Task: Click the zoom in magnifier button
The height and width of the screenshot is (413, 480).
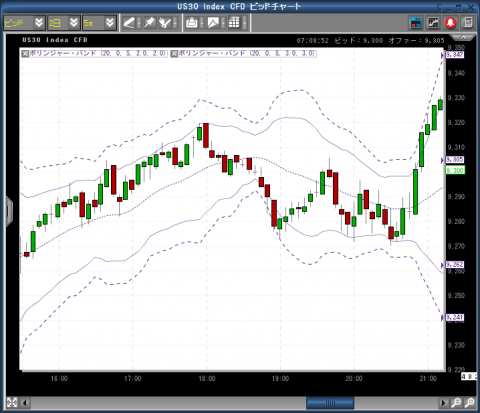Action: 456,403
